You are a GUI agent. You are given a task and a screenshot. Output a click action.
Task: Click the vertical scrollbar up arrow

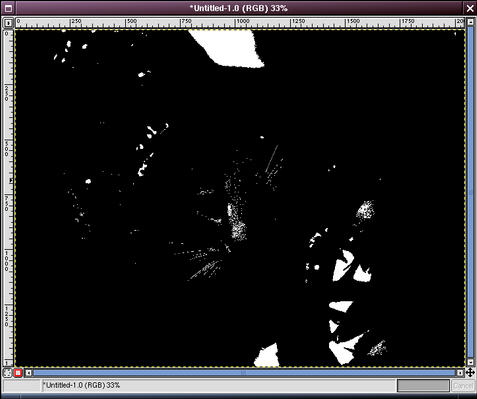470,22
